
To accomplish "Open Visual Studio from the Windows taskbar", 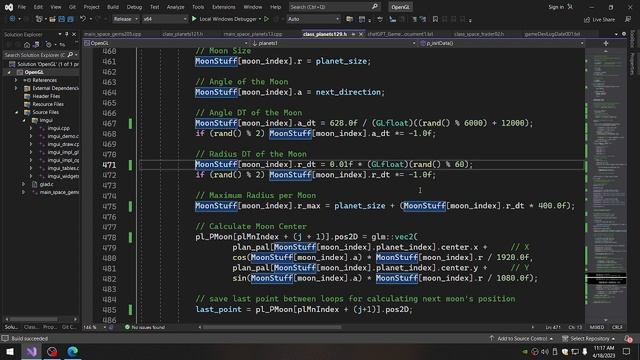I will pyautogui.click(x=31, y=351).
